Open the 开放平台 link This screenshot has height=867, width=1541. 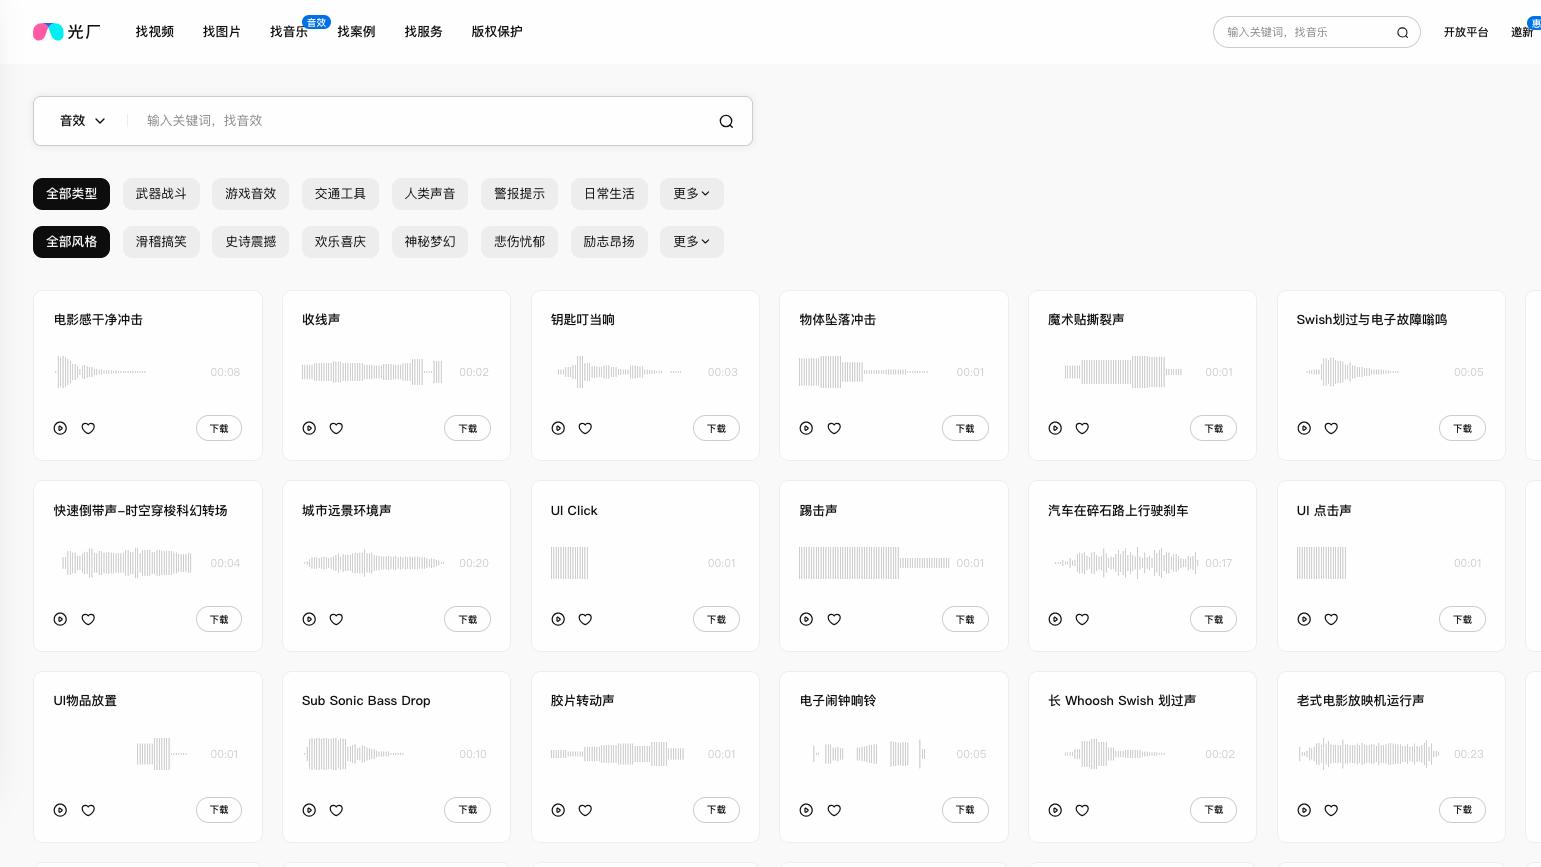pos(1466,32)
